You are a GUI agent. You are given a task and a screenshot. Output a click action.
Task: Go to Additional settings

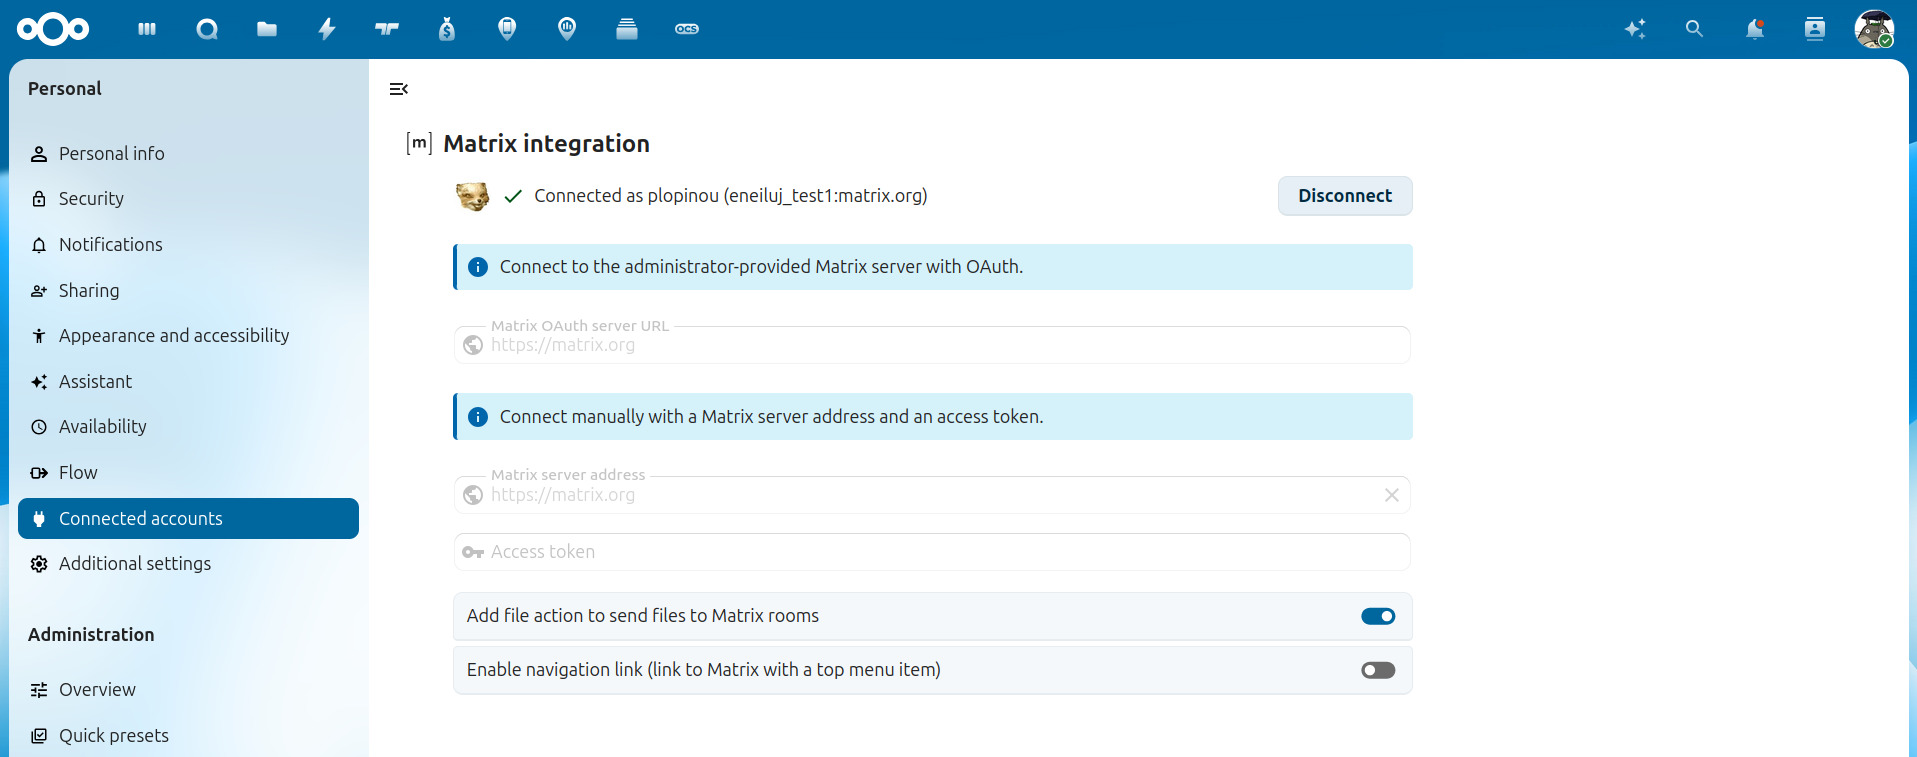[188, 563]
